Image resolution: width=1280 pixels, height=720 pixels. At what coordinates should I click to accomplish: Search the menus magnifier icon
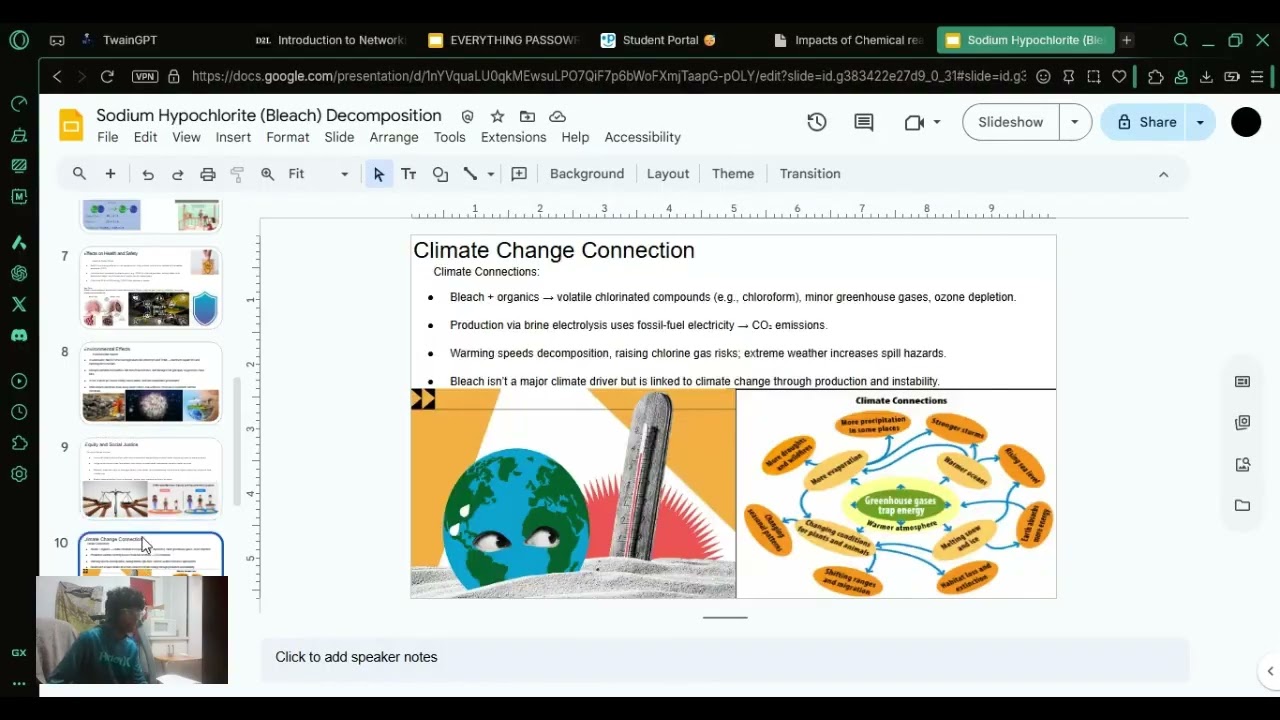click(x=79, y=174)
